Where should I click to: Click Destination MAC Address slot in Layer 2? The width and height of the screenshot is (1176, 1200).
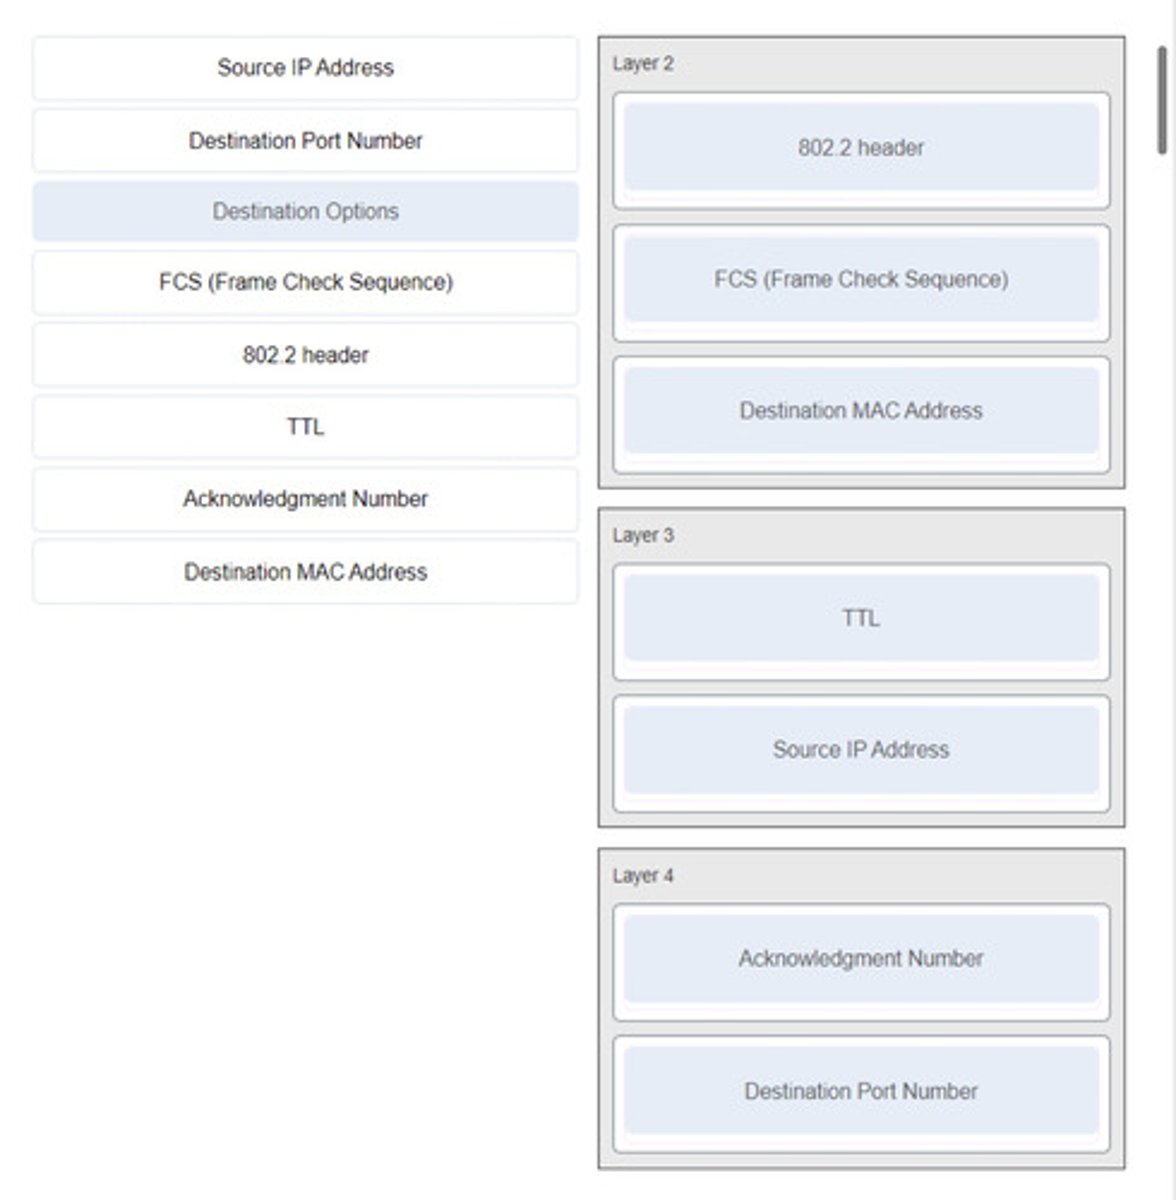861,411
